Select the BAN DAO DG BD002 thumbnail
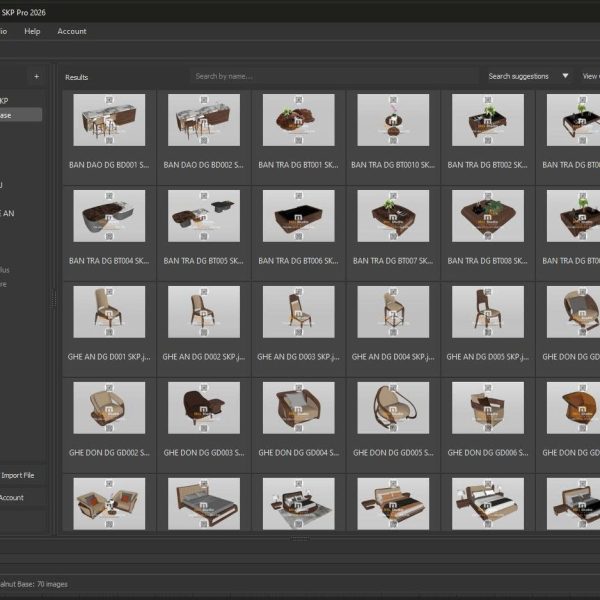600x600 pixels. click(x=204, y=120)
